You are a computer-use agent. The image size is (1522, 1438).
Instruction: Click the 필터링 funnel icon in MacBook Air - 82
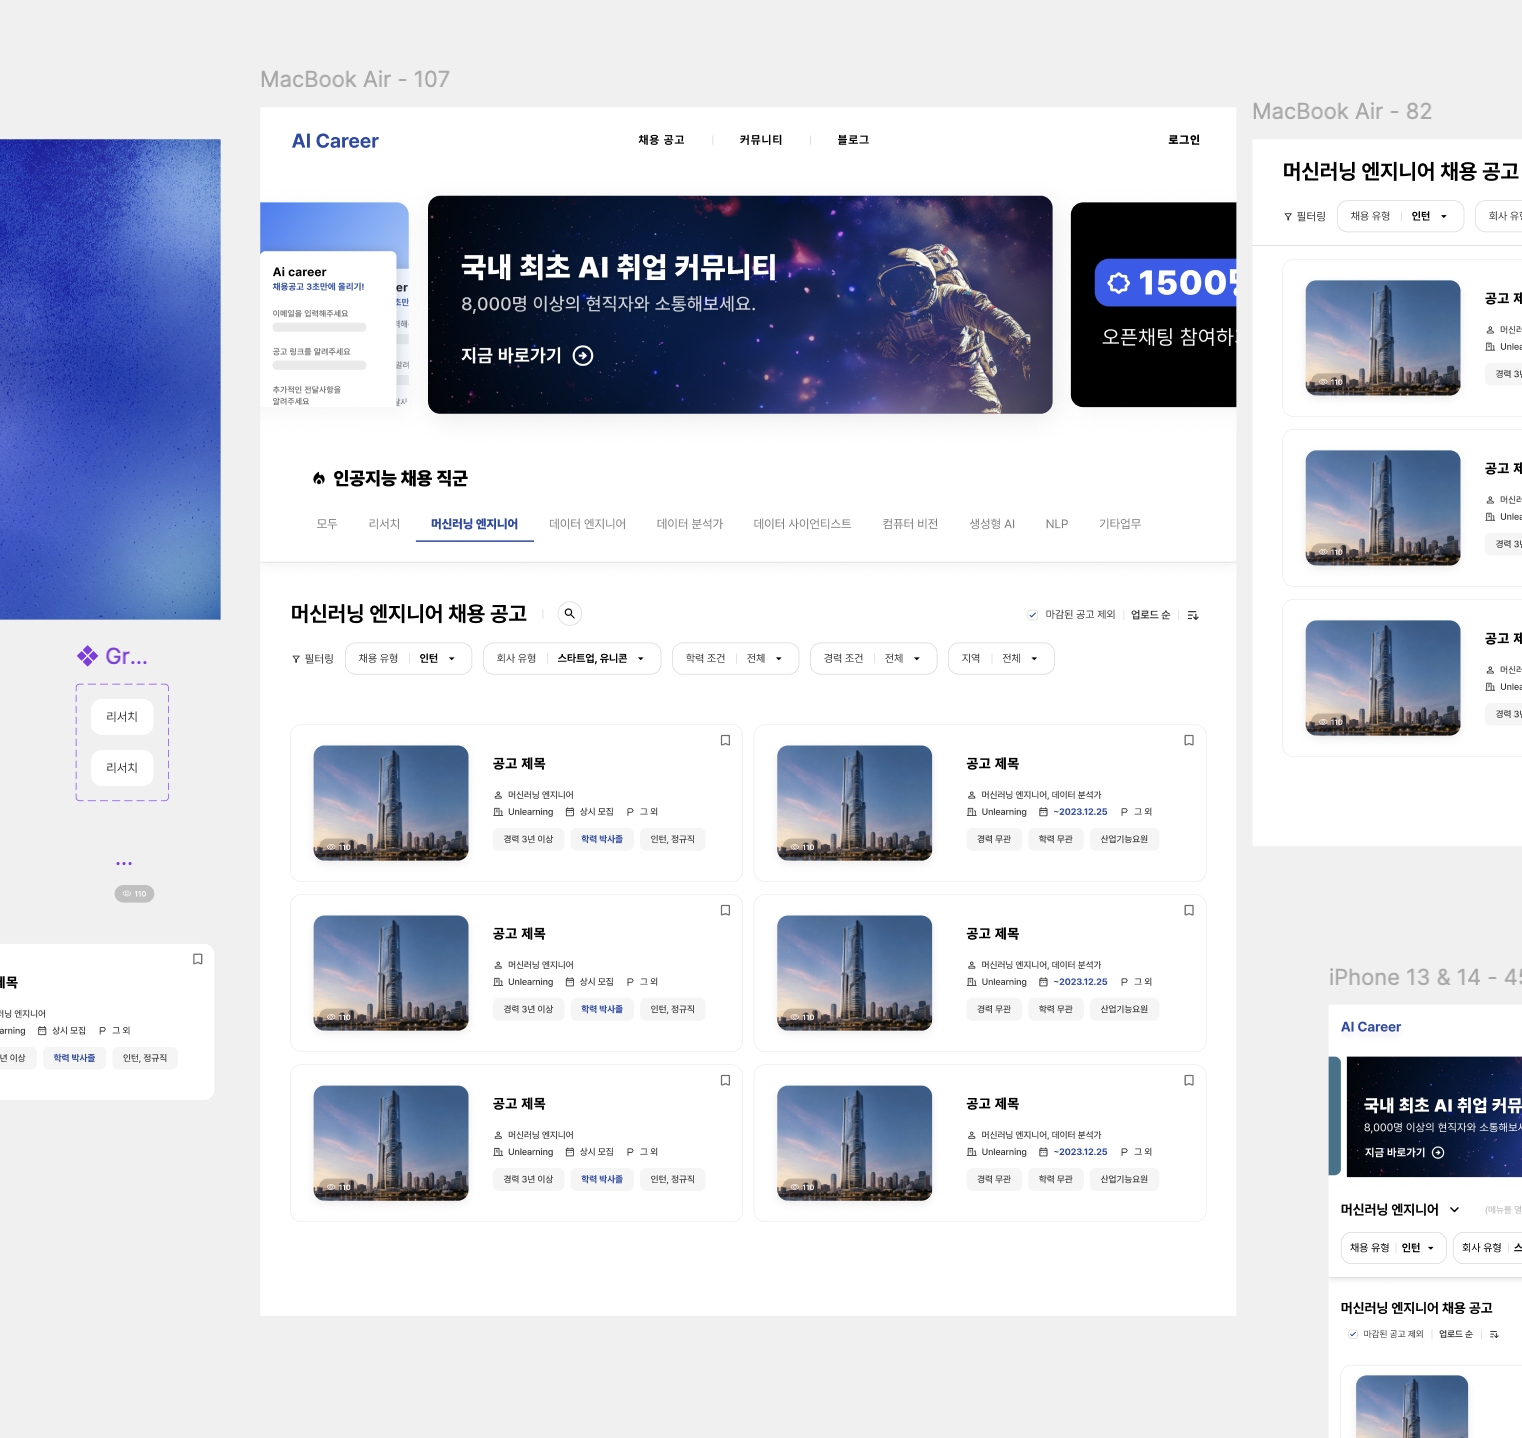[1288, 217]
